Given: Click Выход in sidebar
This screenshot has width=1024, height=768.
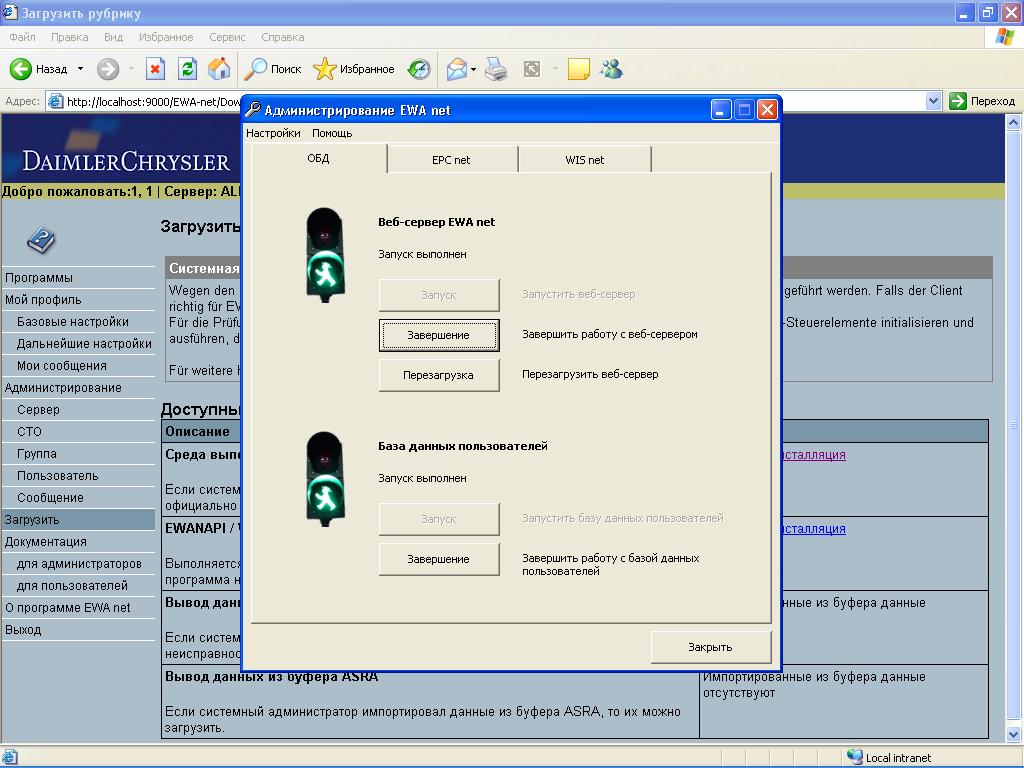Looking at the screenshot, I should [x=24, y=630].
